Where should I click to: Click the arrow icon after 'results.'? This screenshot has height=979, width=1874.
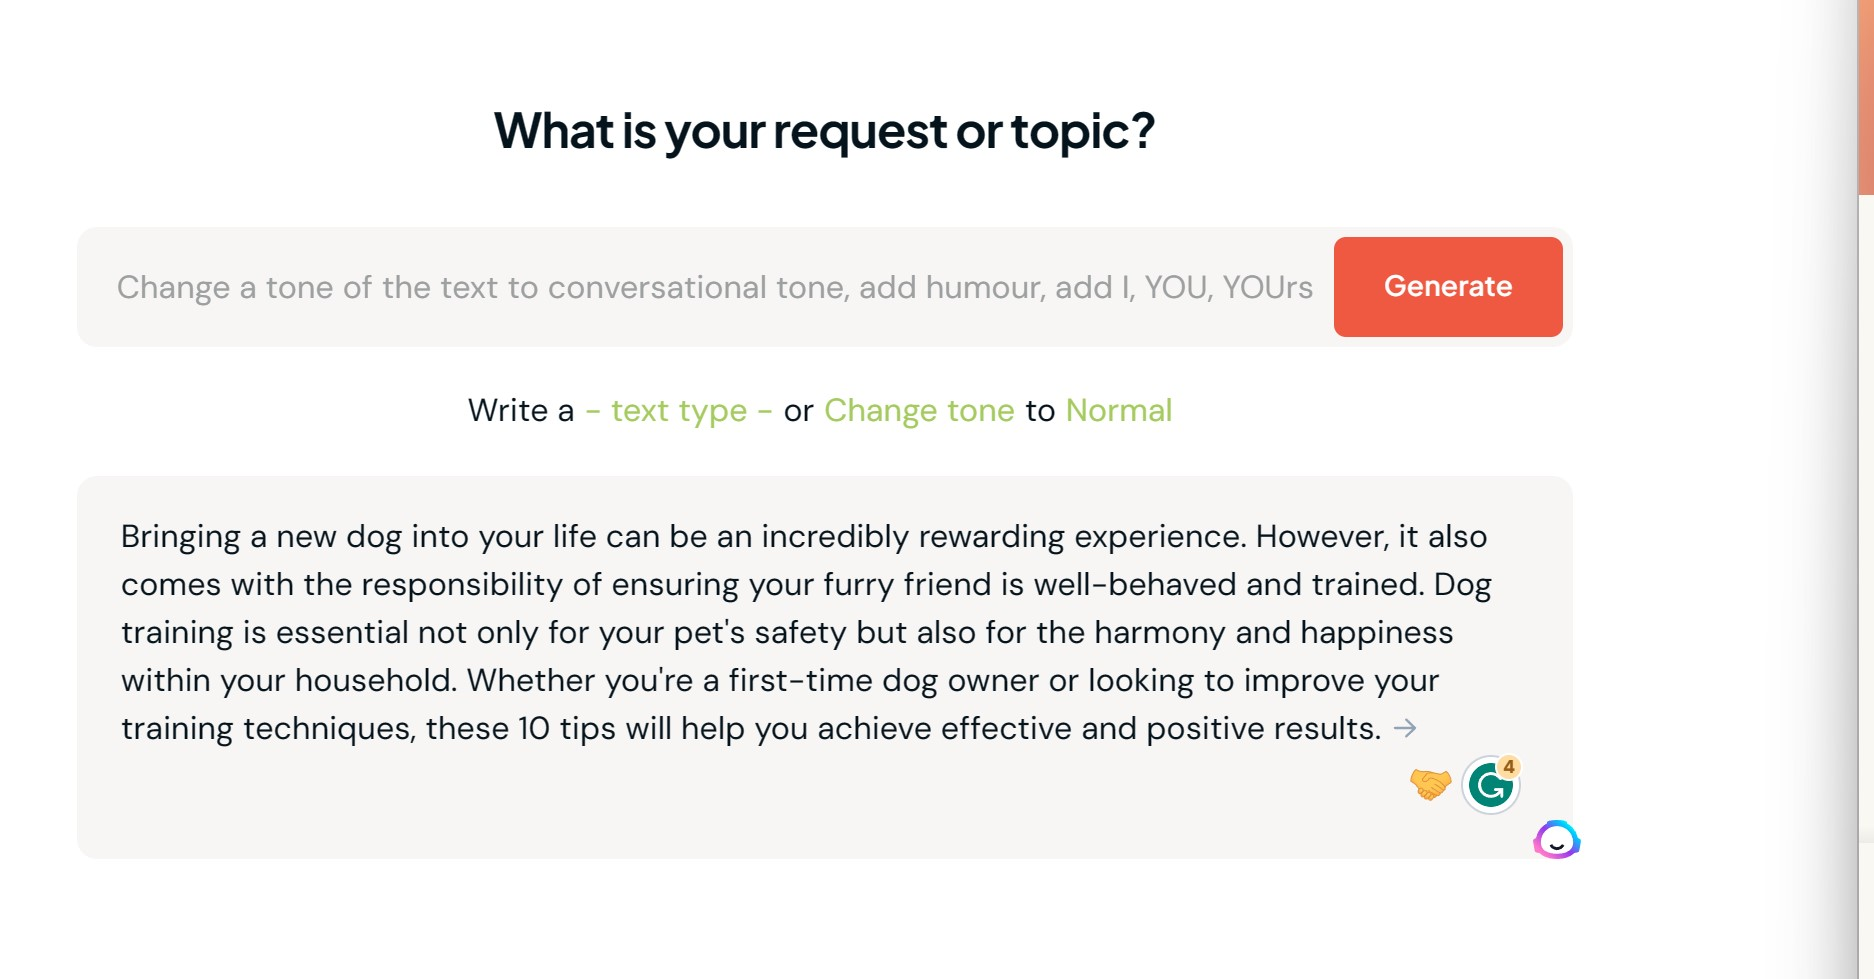click(1405, 728)
